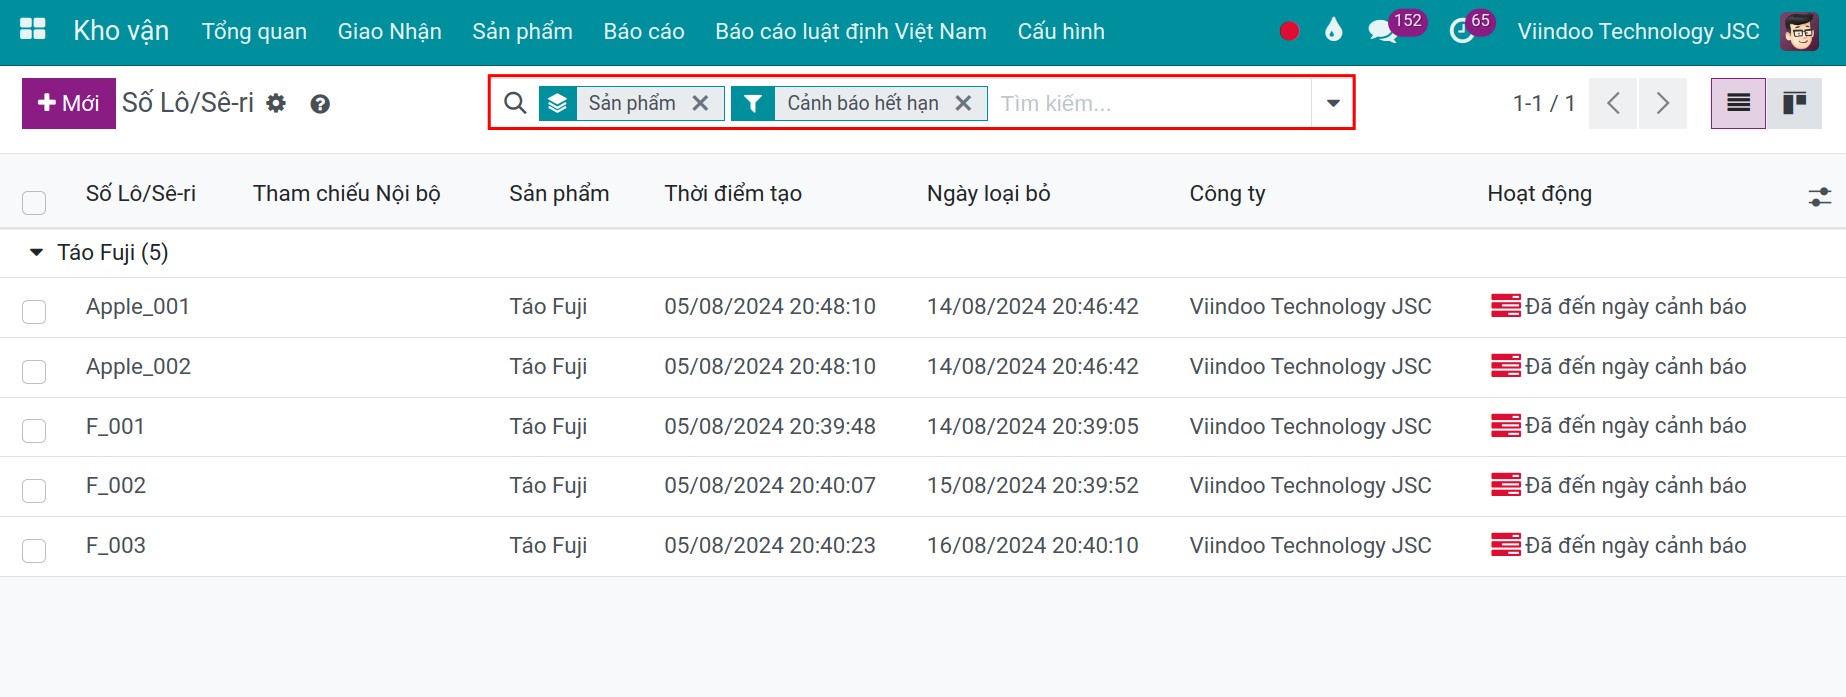This screenshot has width=1846, height=697.
Task: Sort by Ngày loại bỏ column header
Action: 989,193
